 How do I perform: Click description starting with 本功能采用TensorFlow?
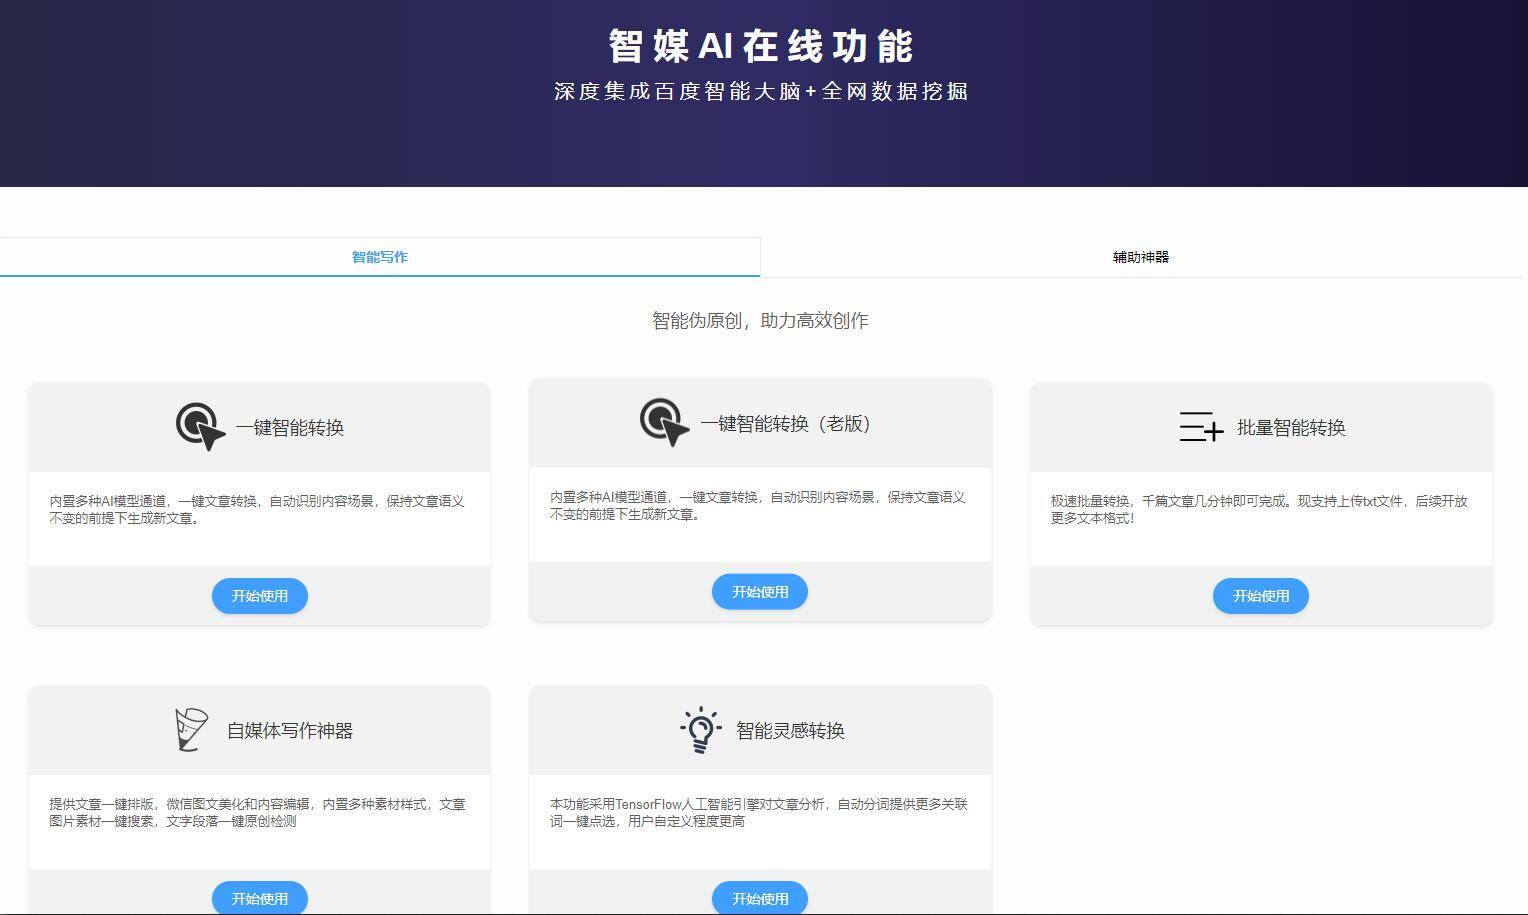758,812
